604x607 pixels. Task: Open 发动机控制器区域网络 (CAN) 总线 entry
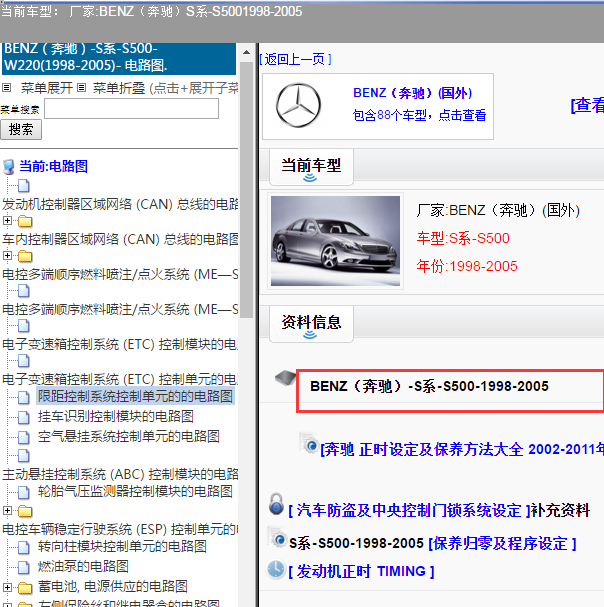pyautogui.click(x=120, y=204)
